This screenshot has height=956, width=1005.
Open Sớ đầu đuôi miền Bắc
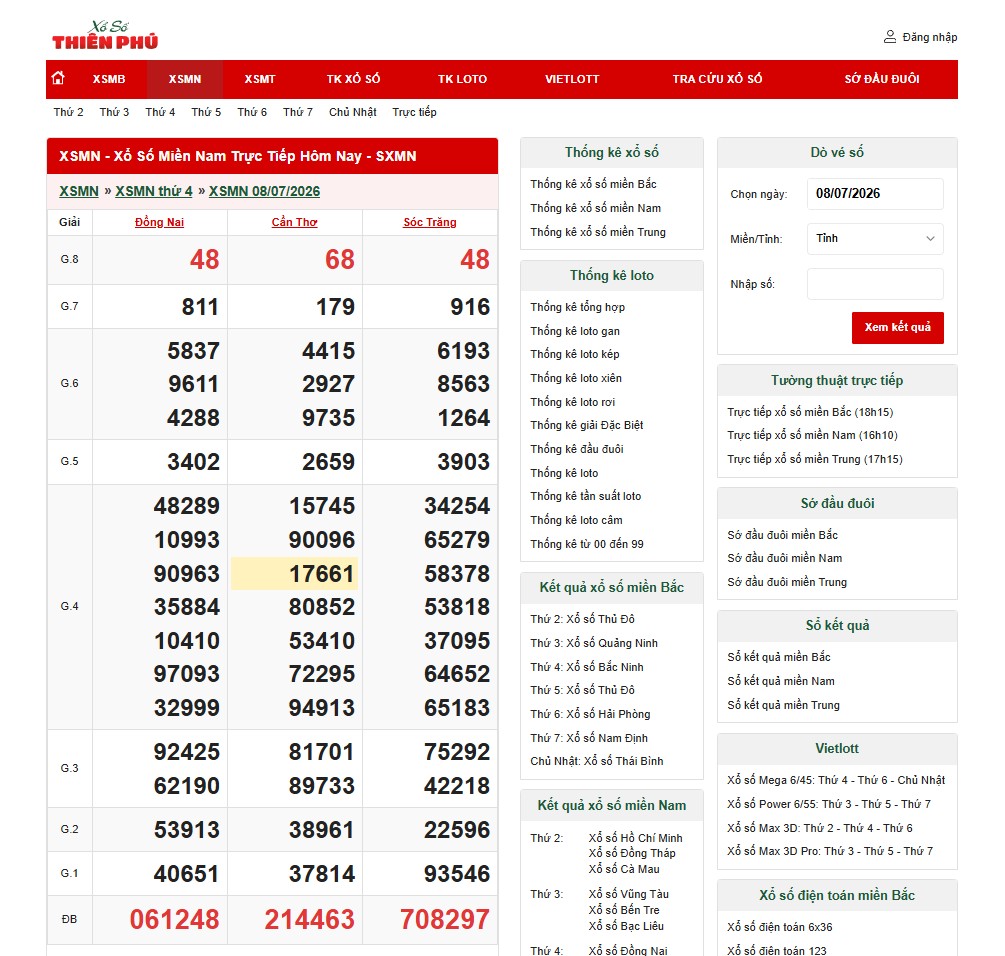click(x=782, y=535)
